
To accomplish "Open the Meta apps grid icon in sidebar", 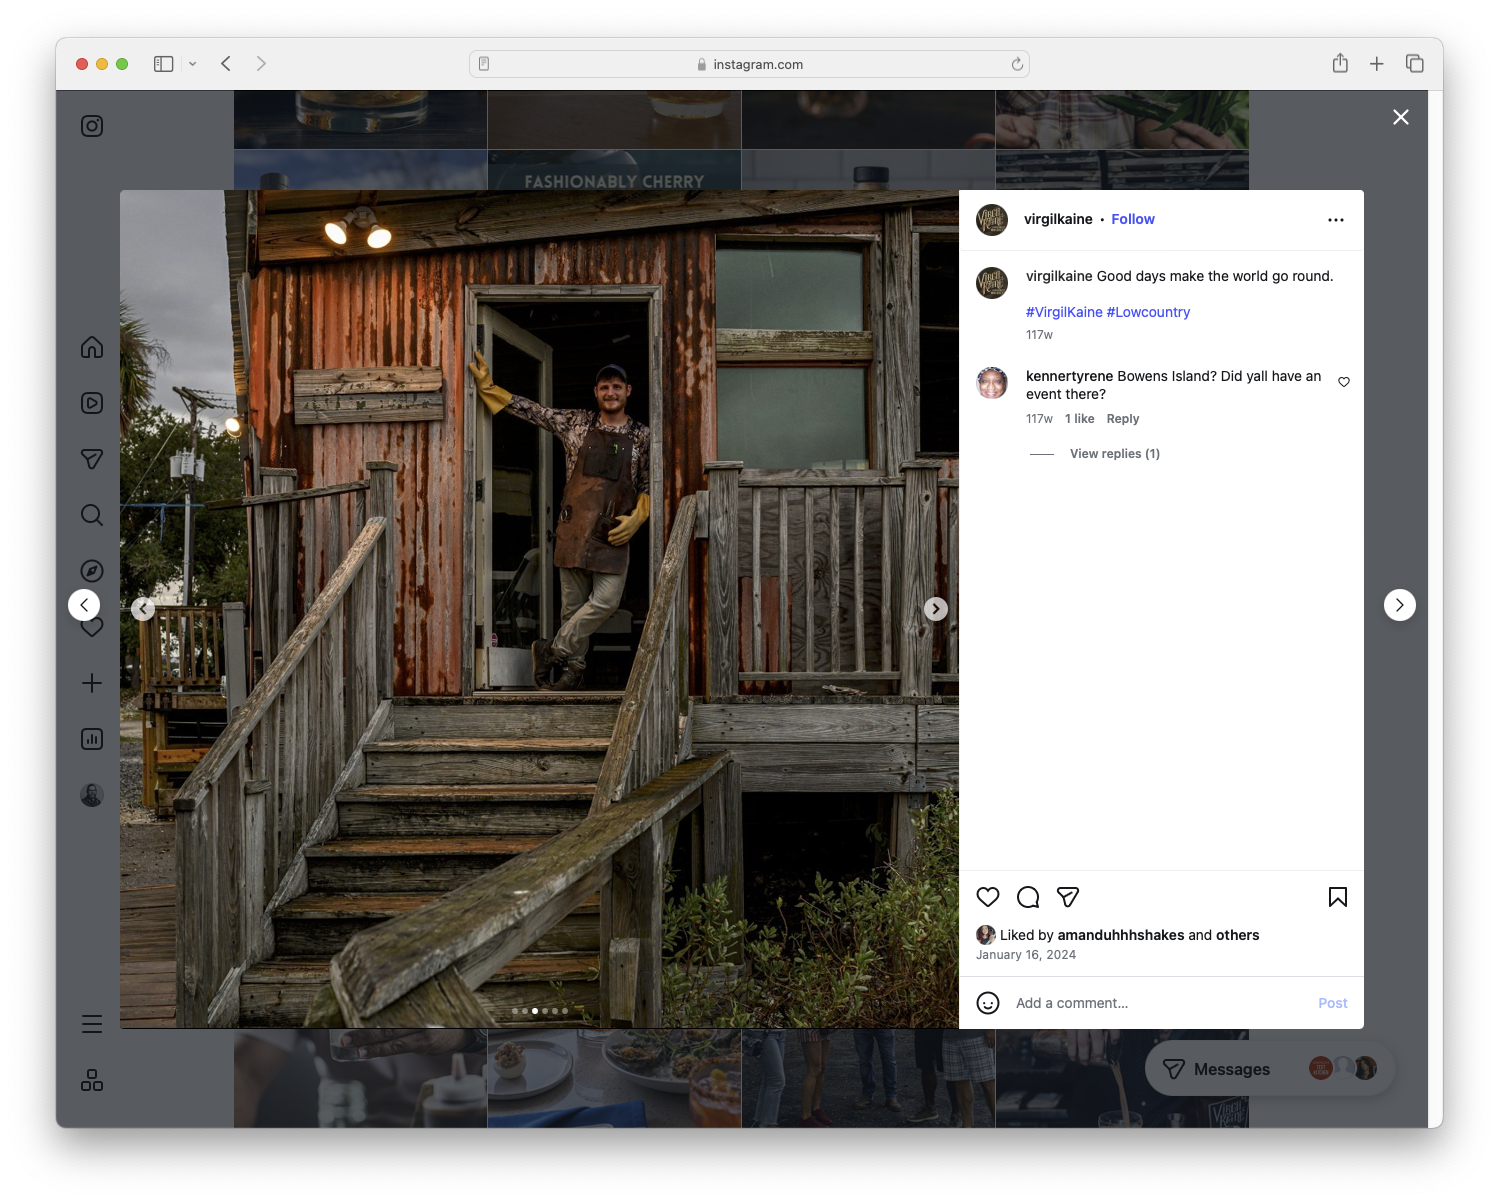I will (92, 1080).
